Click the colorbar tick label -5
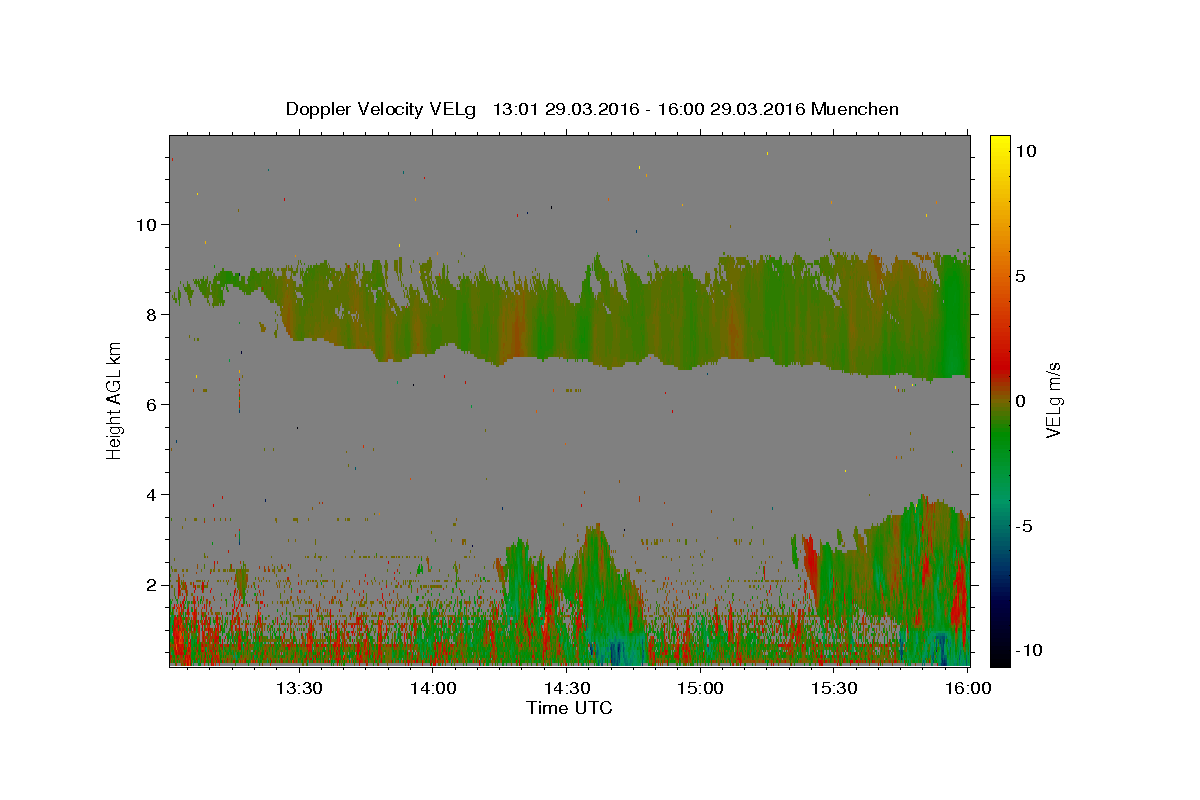This screenshot has width=1200, height=800. pyautogui.click(x=1024, y=526)
